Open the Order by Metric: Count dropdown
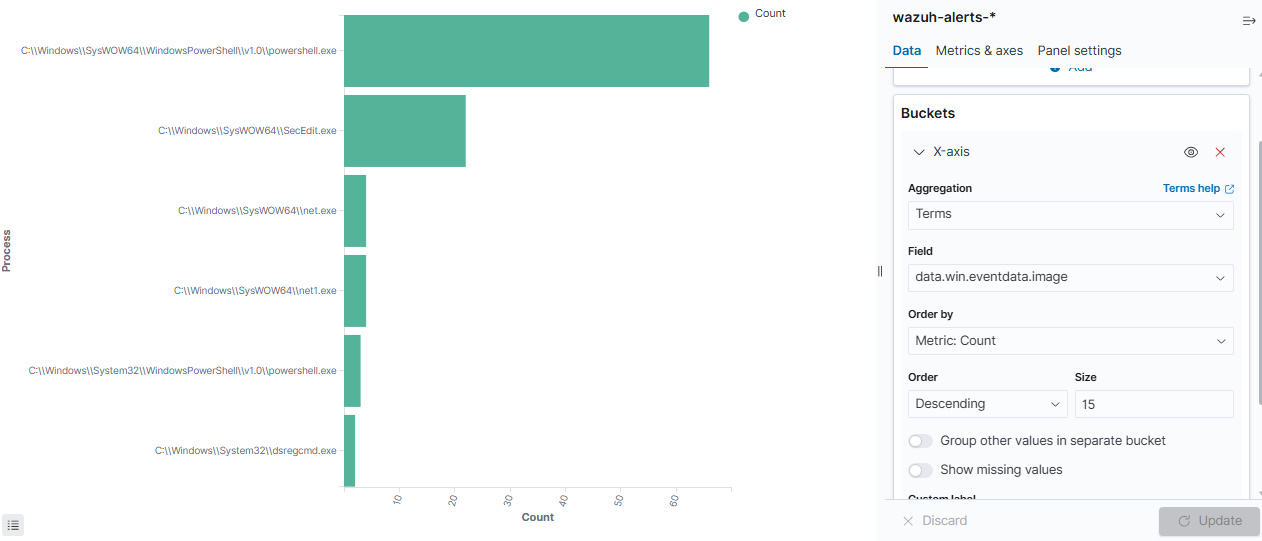Screen dimensions: 1262x541 [1070, 341]
